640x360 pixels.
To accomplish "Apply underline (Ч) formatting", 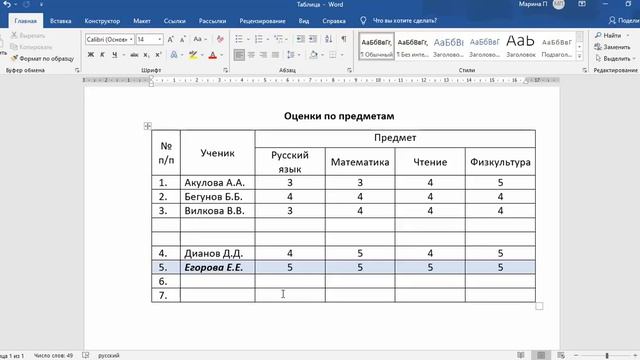I will 114,55.
